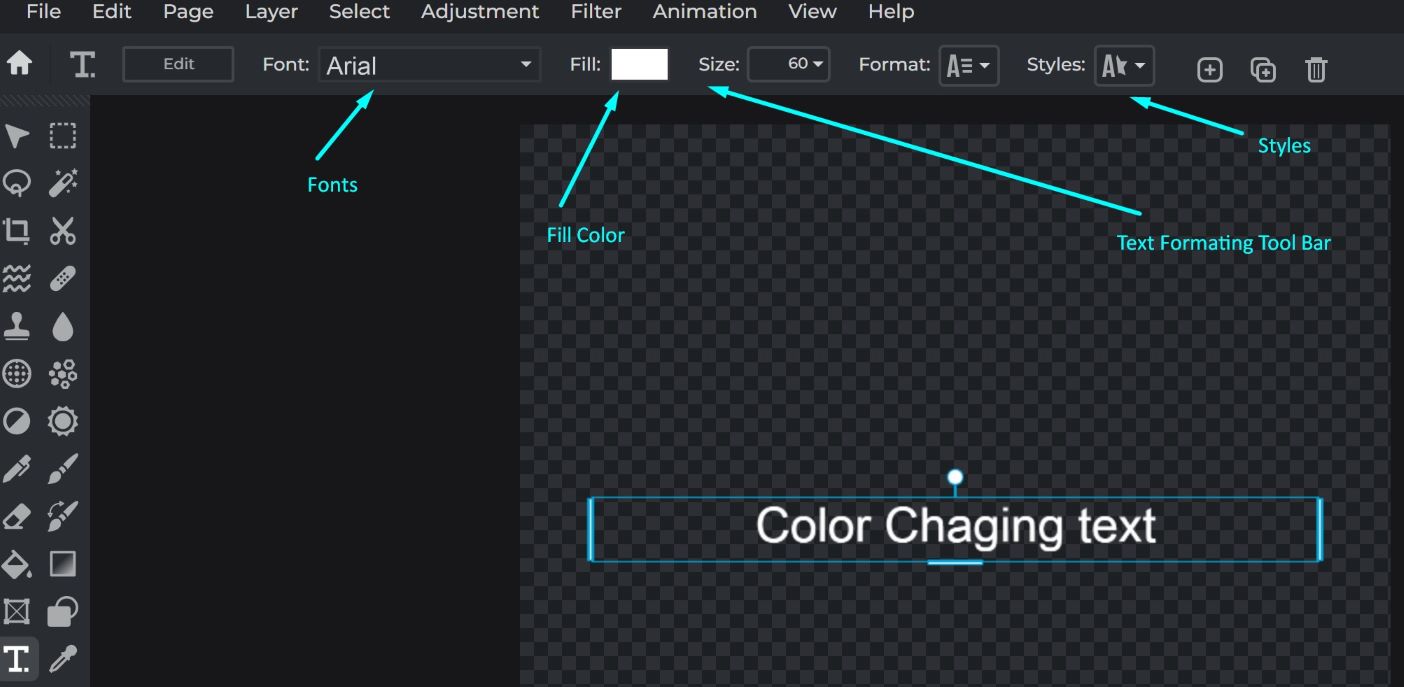
Task: Open the Fill color swatch
Action: tap(639, 64)
